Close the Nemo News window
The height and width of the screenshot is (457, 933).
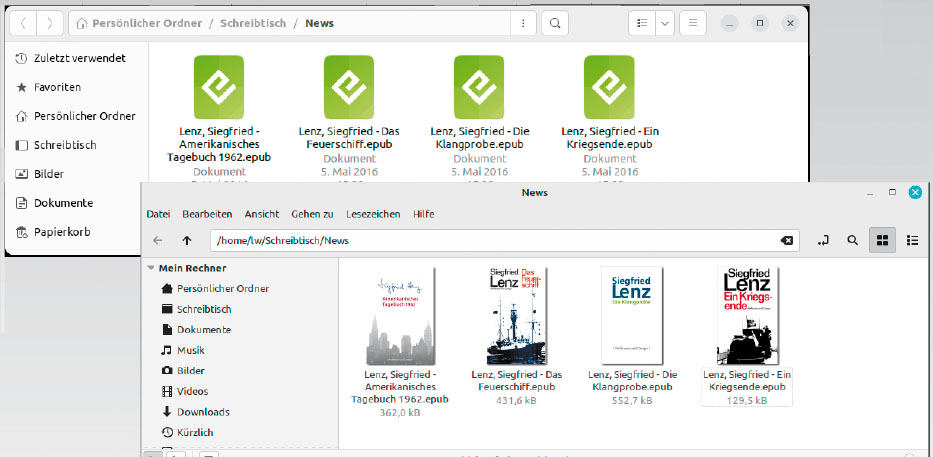pyautogui.click(x=915, y=192)
